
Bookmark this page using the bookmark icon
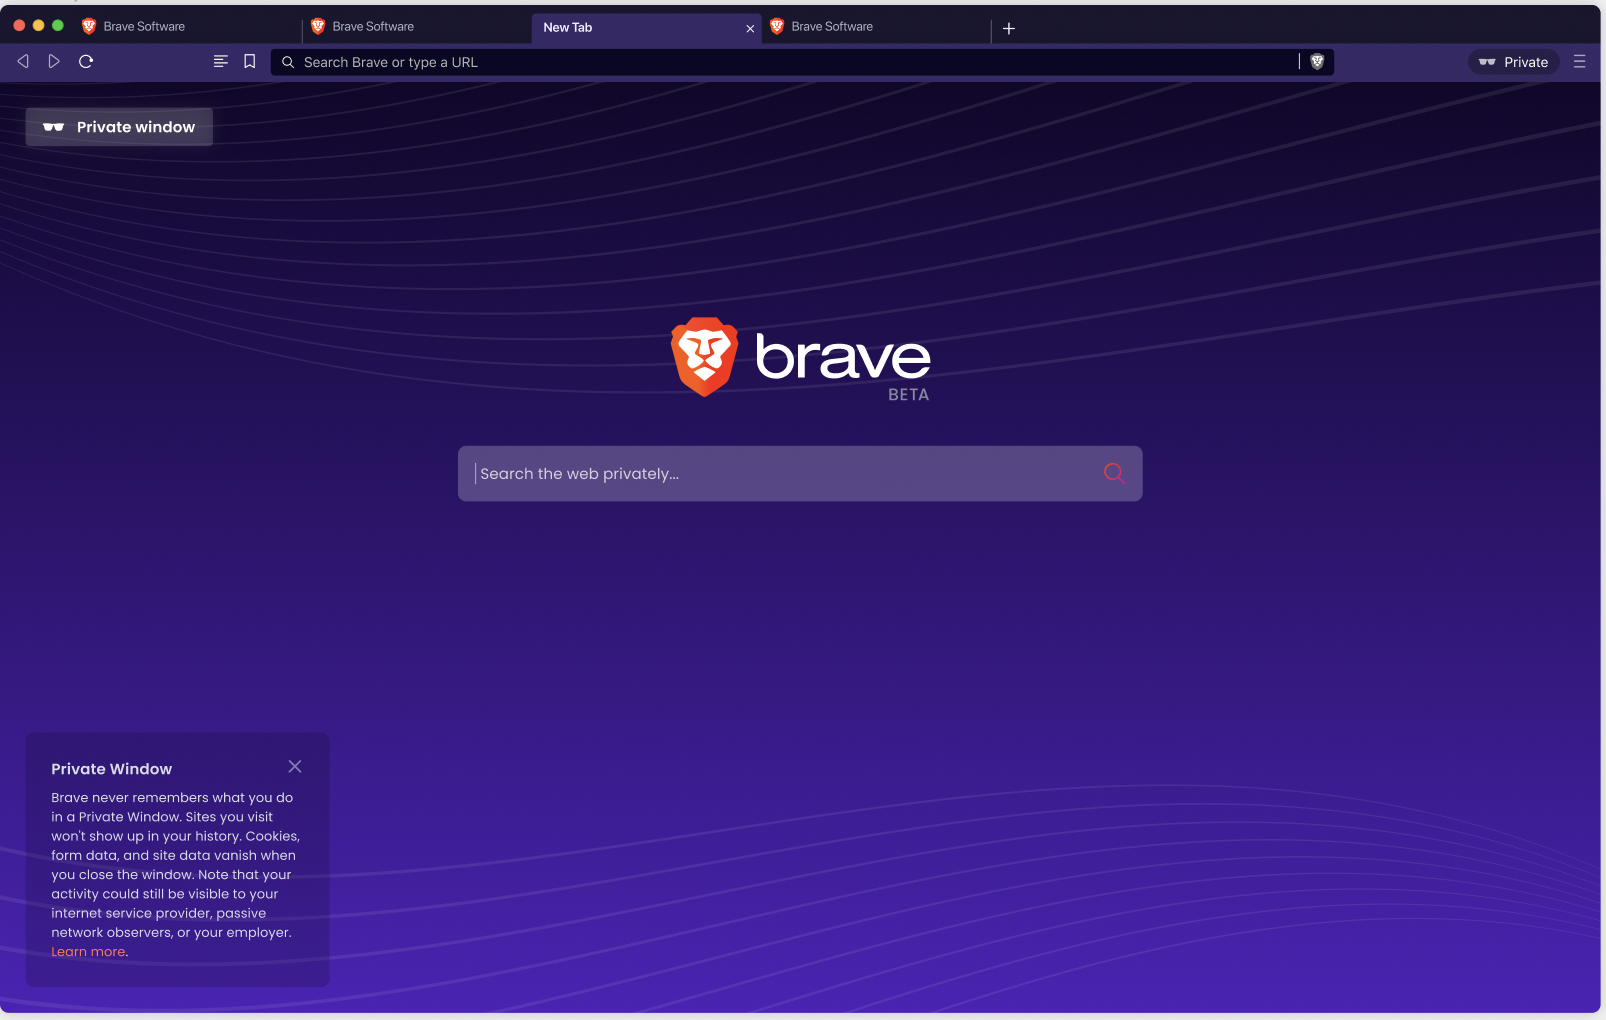[x=249, y=61]
